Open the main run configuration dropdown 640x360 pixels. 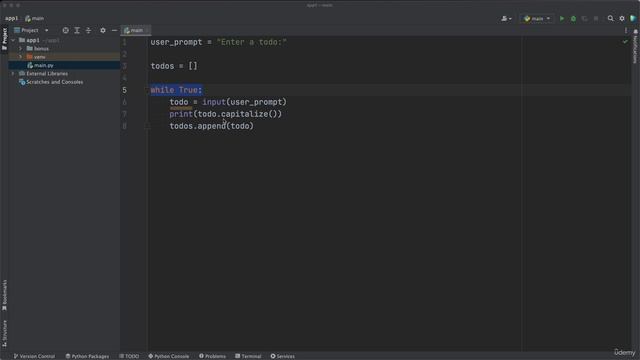pos(537,18)
